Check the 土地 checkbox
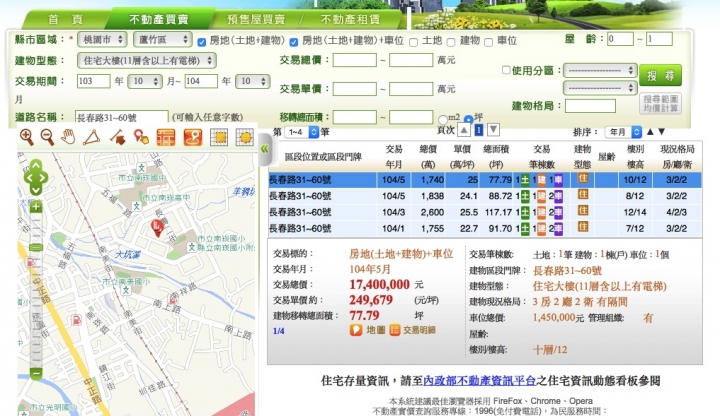The height and width of the screenshot is (416, 720). click(x=413, y=42)
